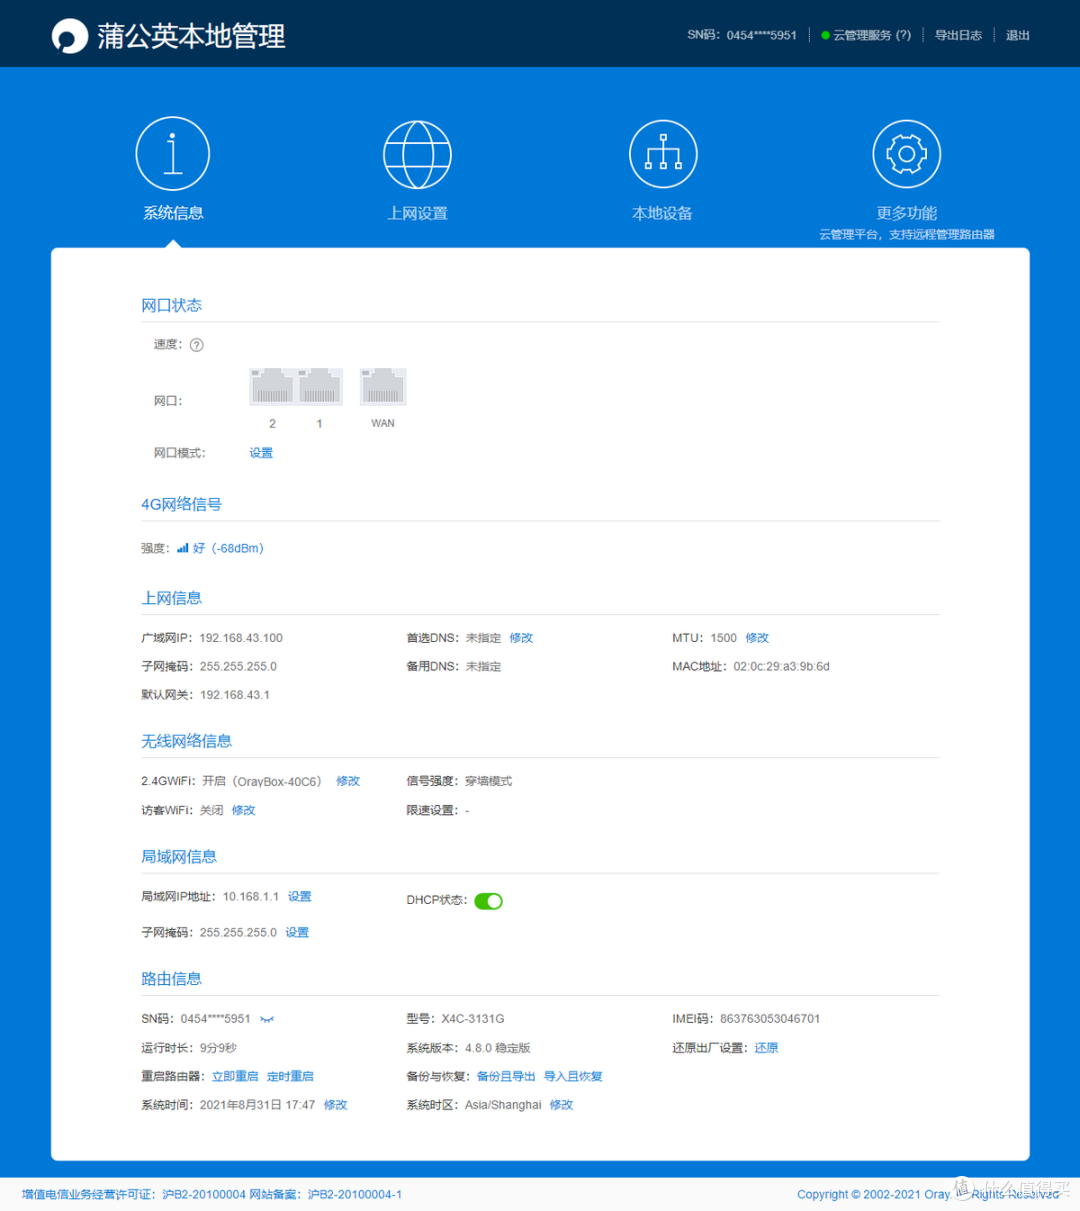Screen dimensions: 1080x1211
Task: Click the 蒲公英 logo icon in header
Action: [x=69, y=36]
